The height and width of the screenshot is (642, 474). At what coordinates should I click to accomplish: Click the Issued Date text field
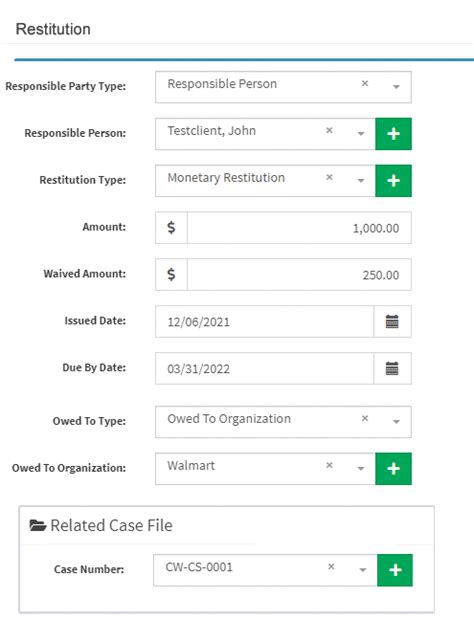(264, 322)
